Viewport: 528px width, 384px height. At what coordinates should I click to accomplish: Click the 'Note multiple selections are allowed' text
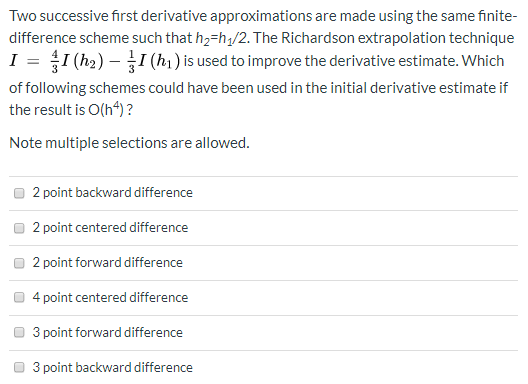(x=129, y=143)
